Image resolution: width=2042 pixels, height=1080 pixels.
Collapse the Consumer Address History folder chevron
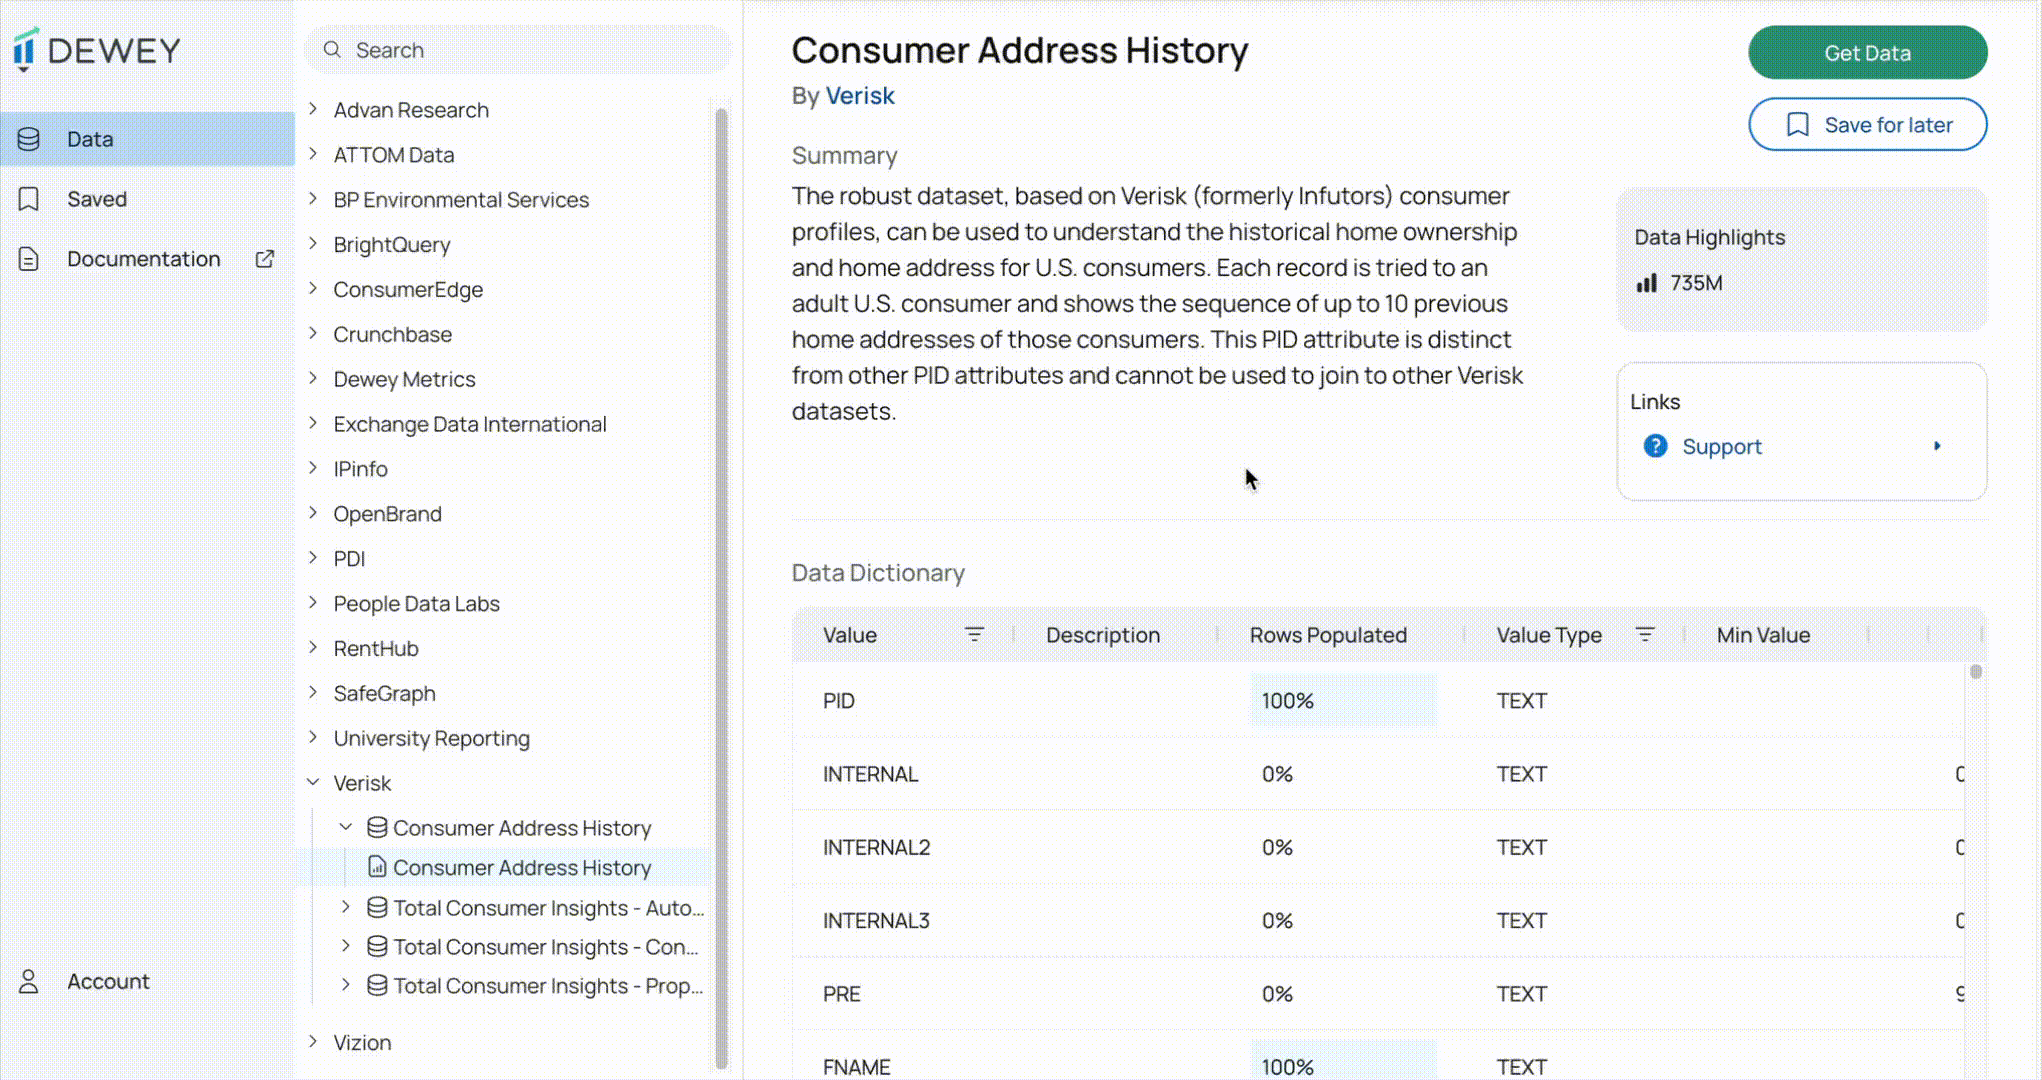click(346, 827)
